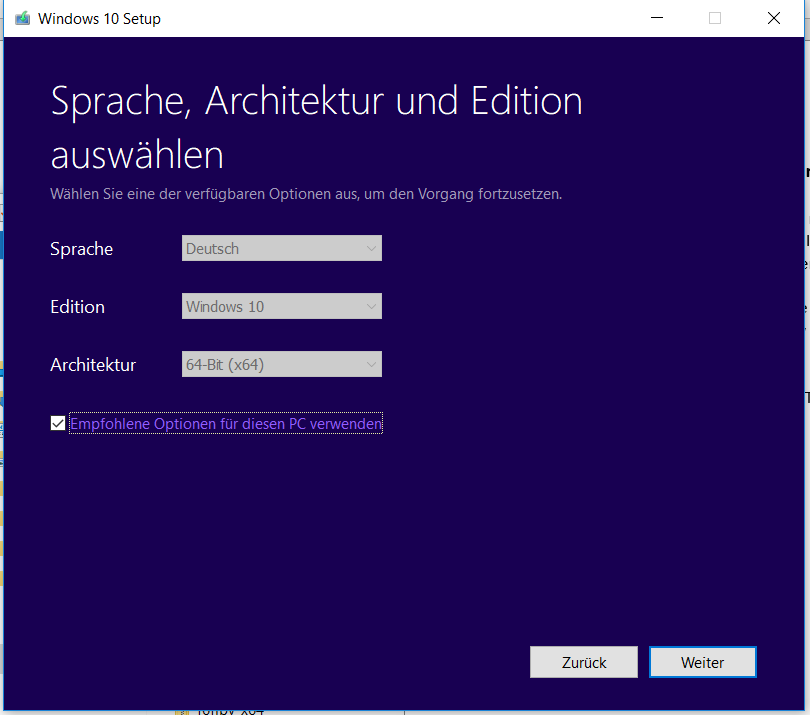The width and height of the screenshot is (810, 715).
Task: Uncheck the recommended options checkbox
Action: (x=58, y=423)
